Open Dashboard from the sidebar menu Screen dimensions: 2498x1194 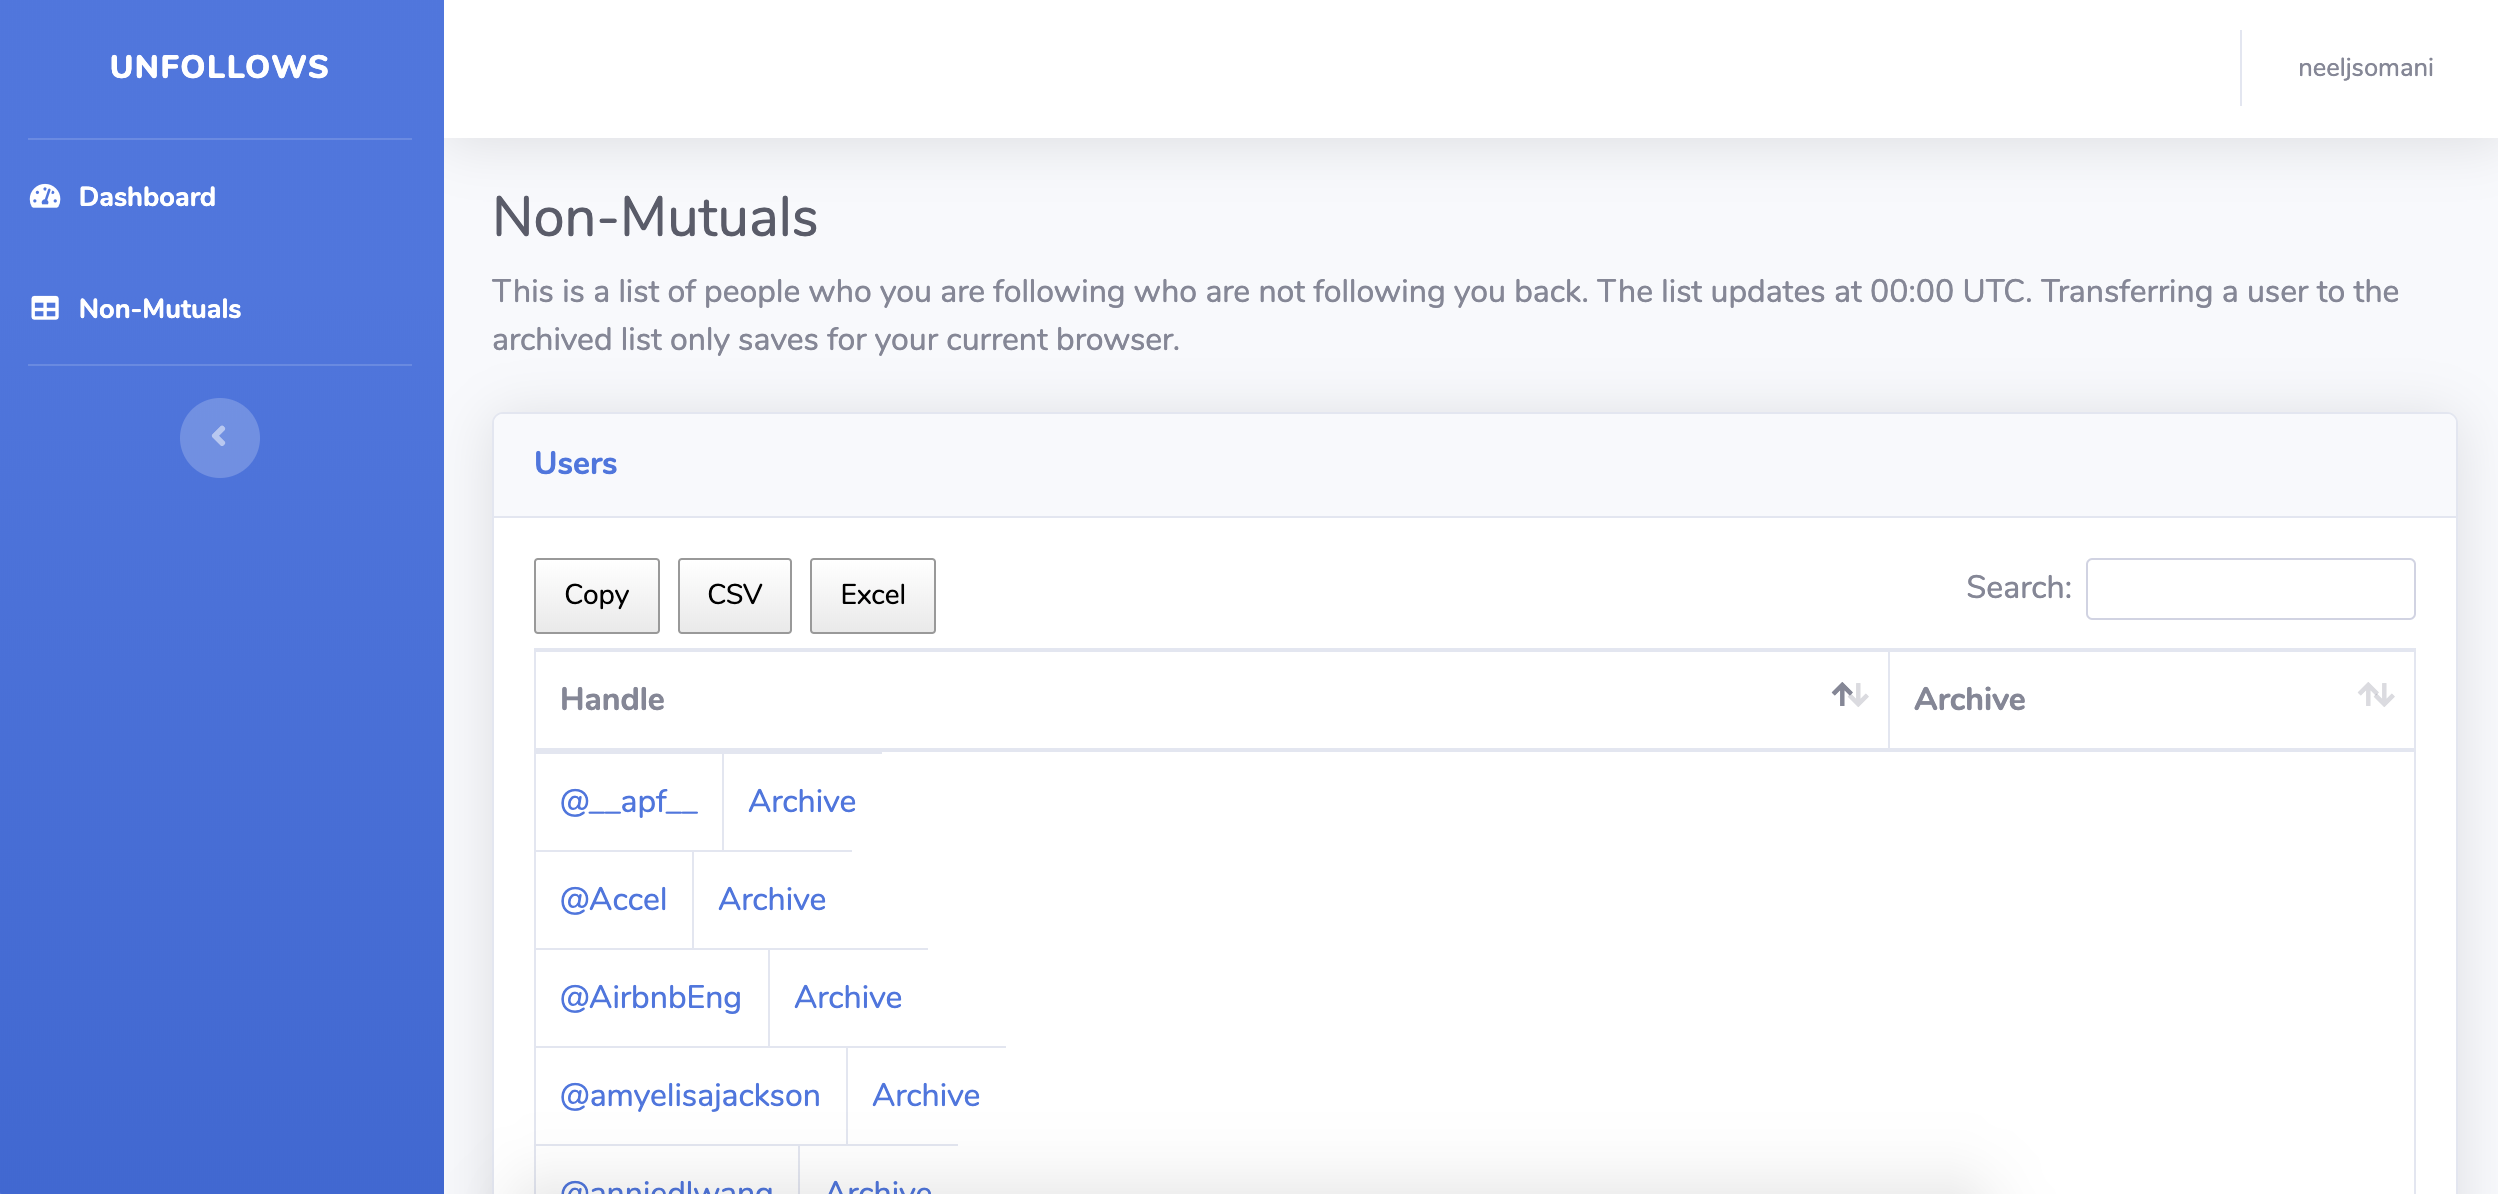146,196
